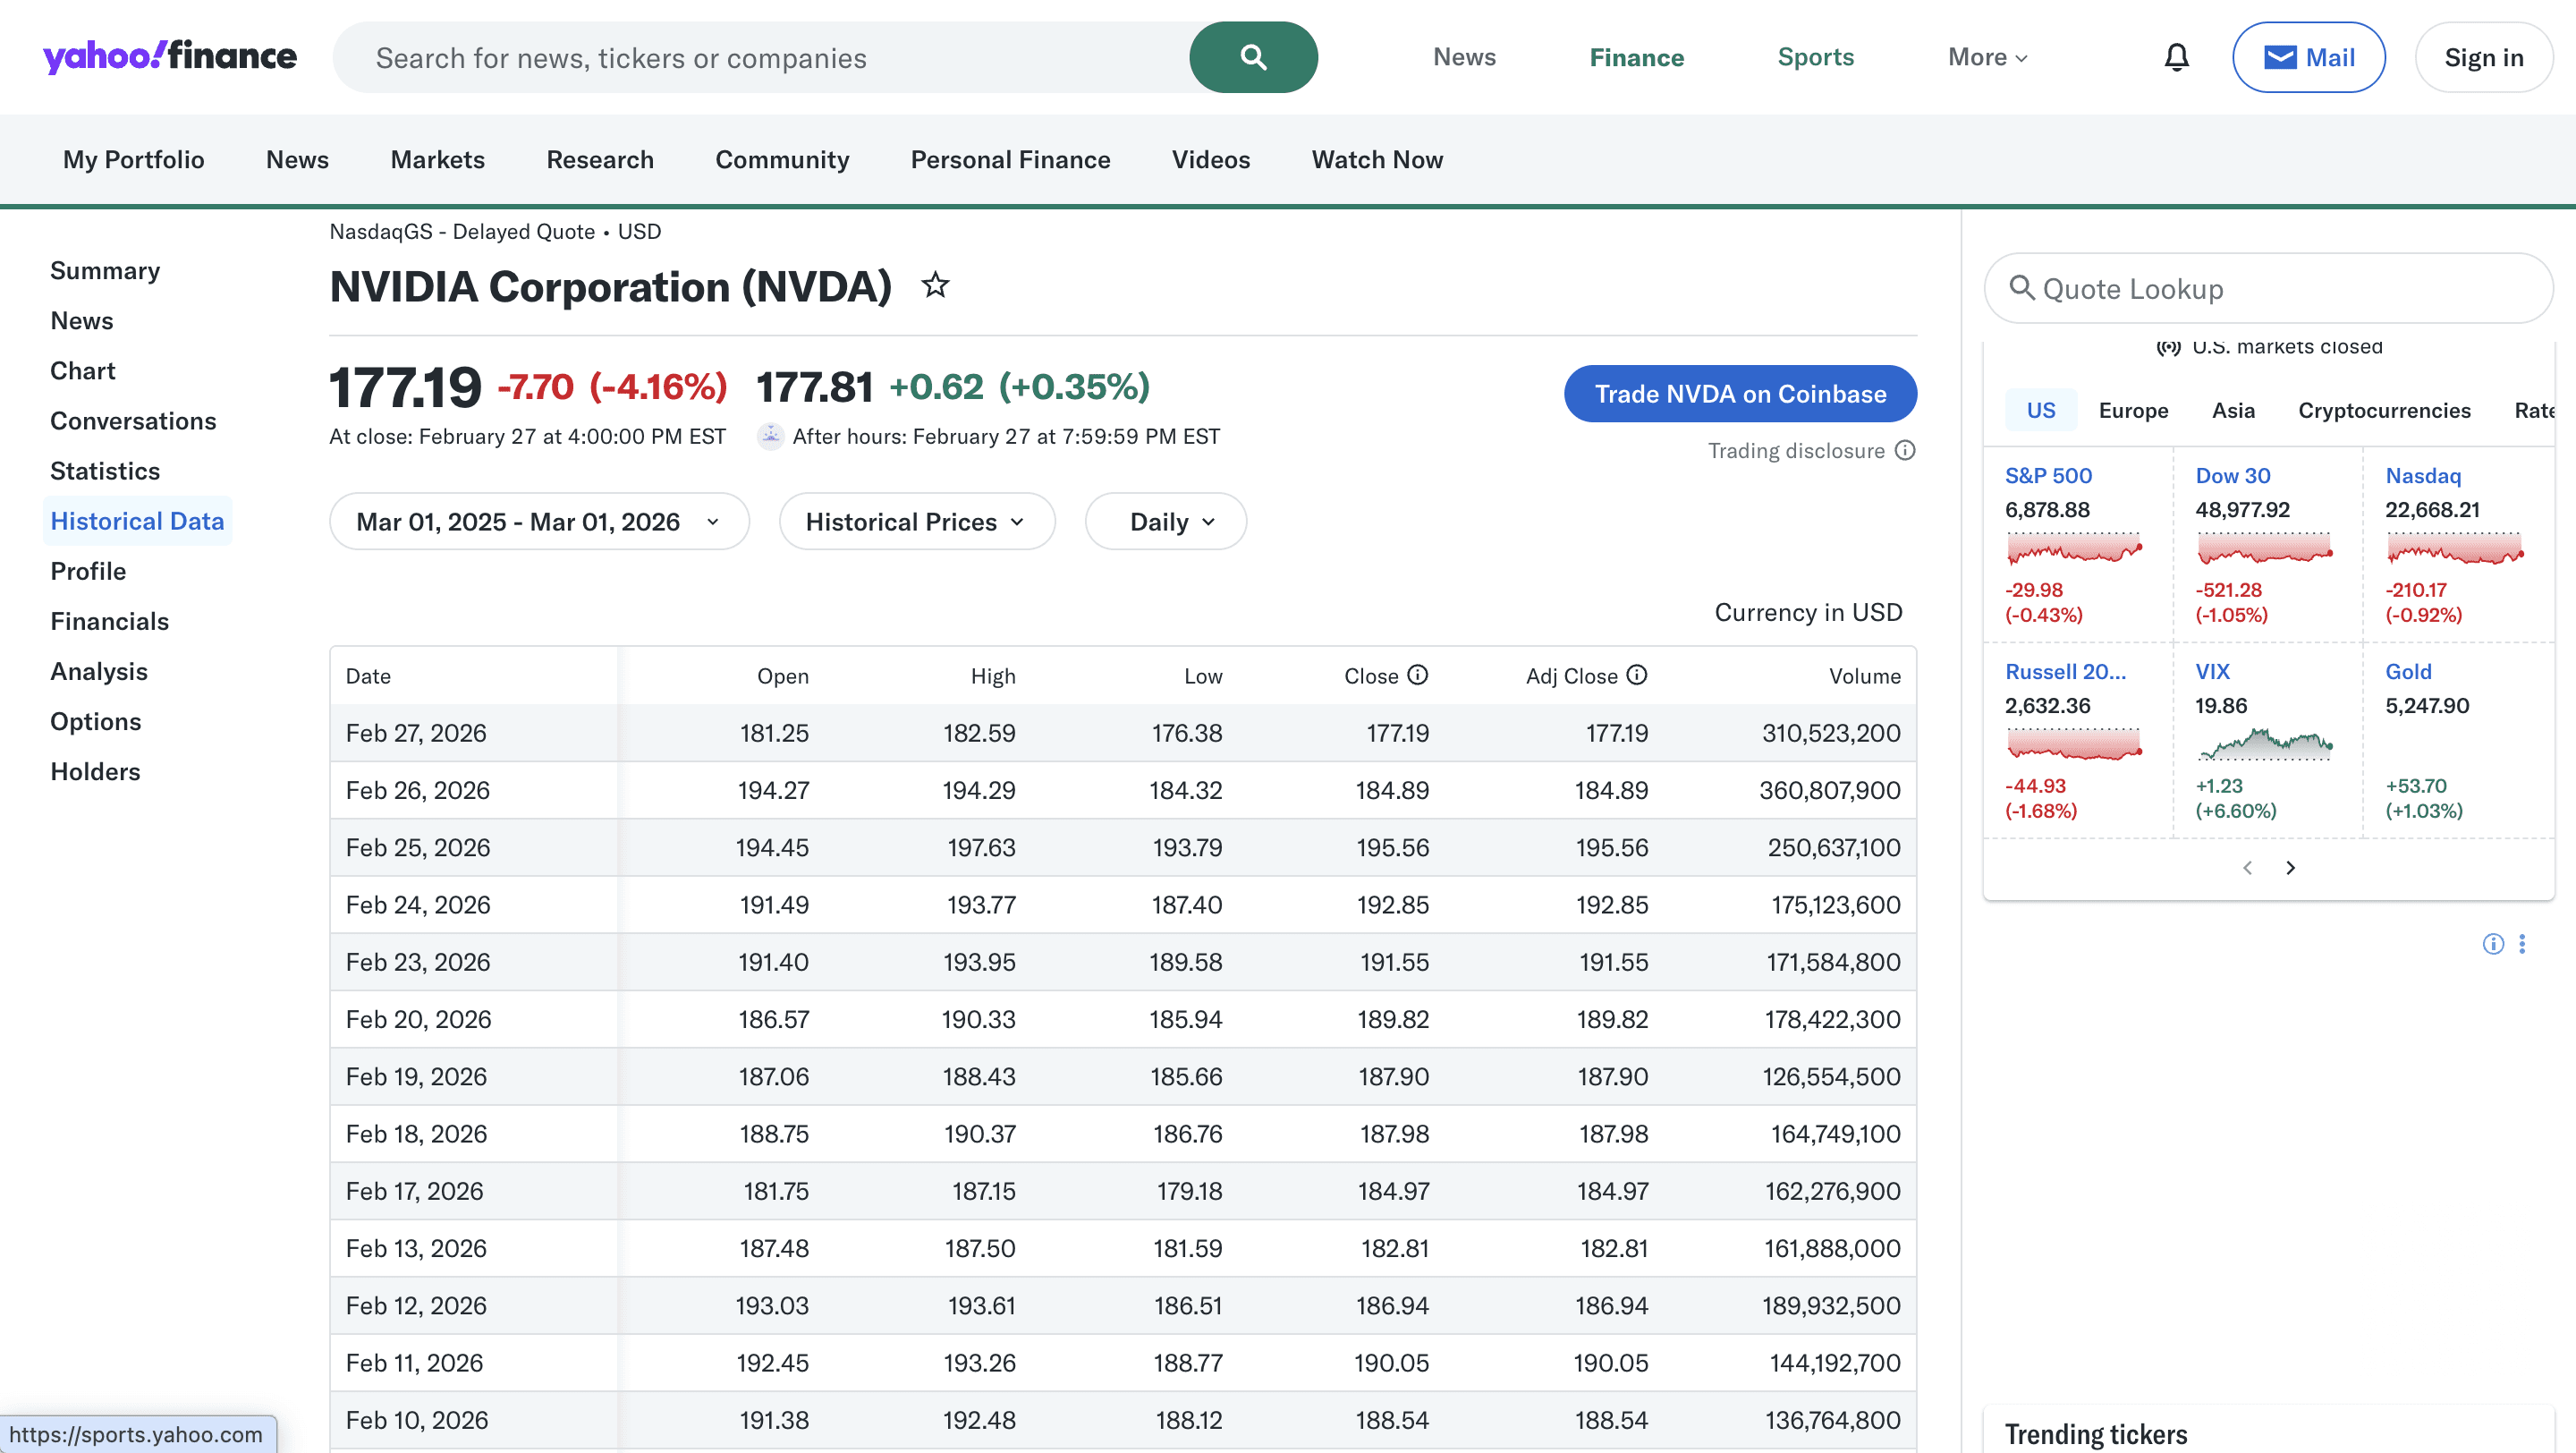Click the Quote Lookup magnifier icon
The height and width of the screenshot is (1453, 2576).
pyautogui.click(x=2024, y=288)
